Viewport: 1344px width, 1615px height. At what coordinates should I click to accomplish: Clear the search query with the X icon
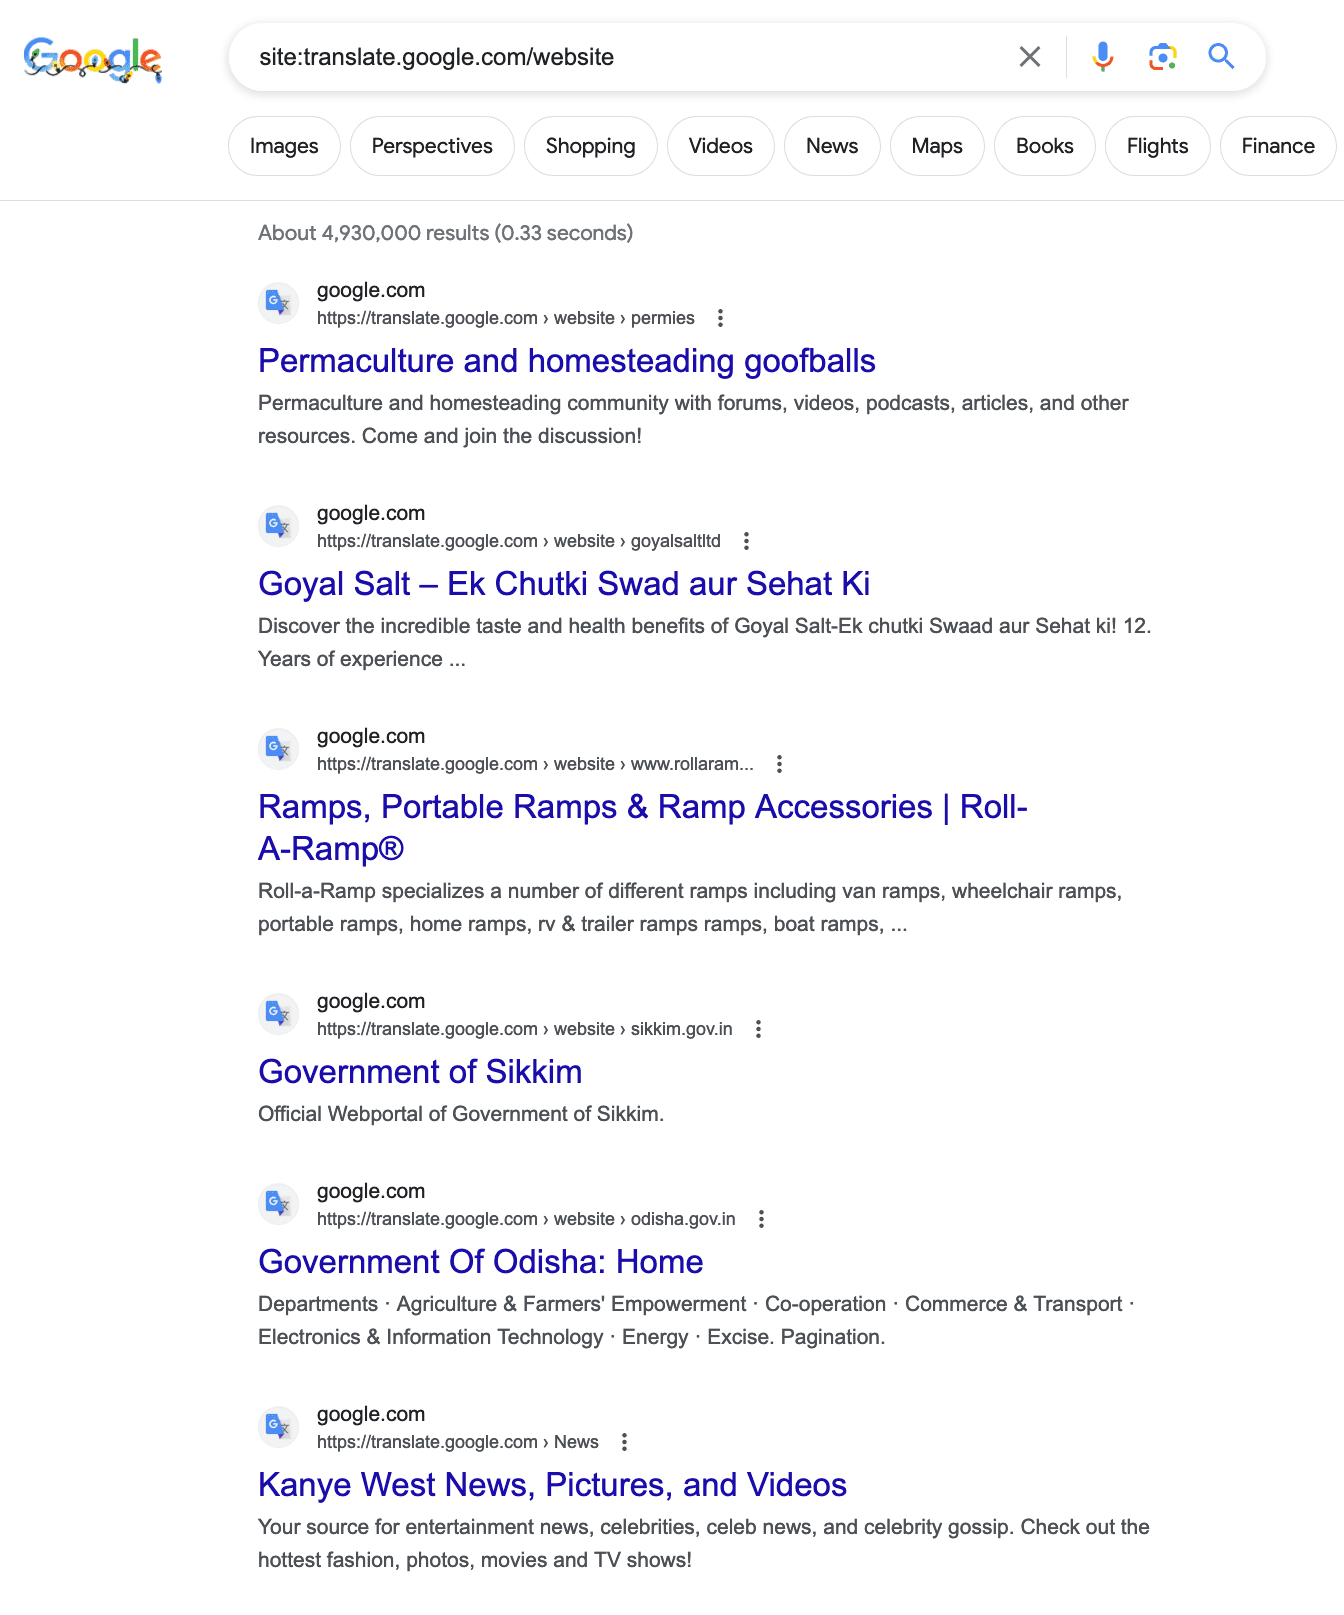[1029, 57]
